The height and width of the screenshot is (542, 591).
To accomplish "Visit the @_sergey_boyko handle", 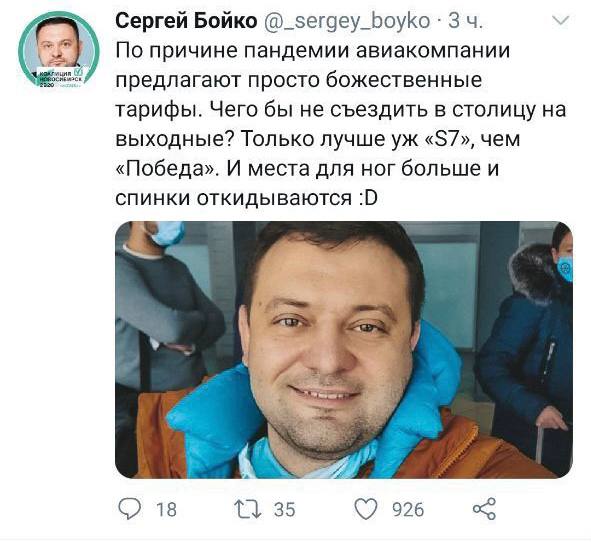I will 346,21.
